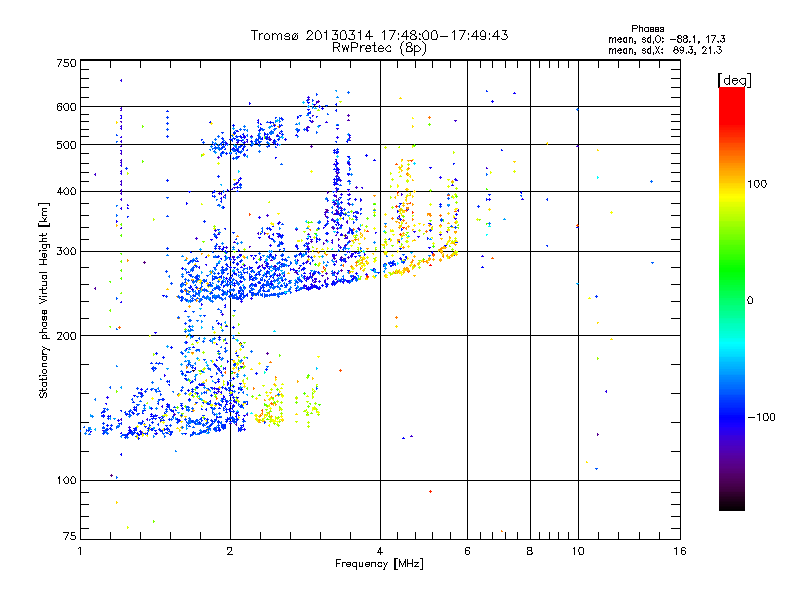
Task: Click the plot title 'Tromsø 20130314 17:48:00-17:49:43'
Action: (x=379, y=35)
